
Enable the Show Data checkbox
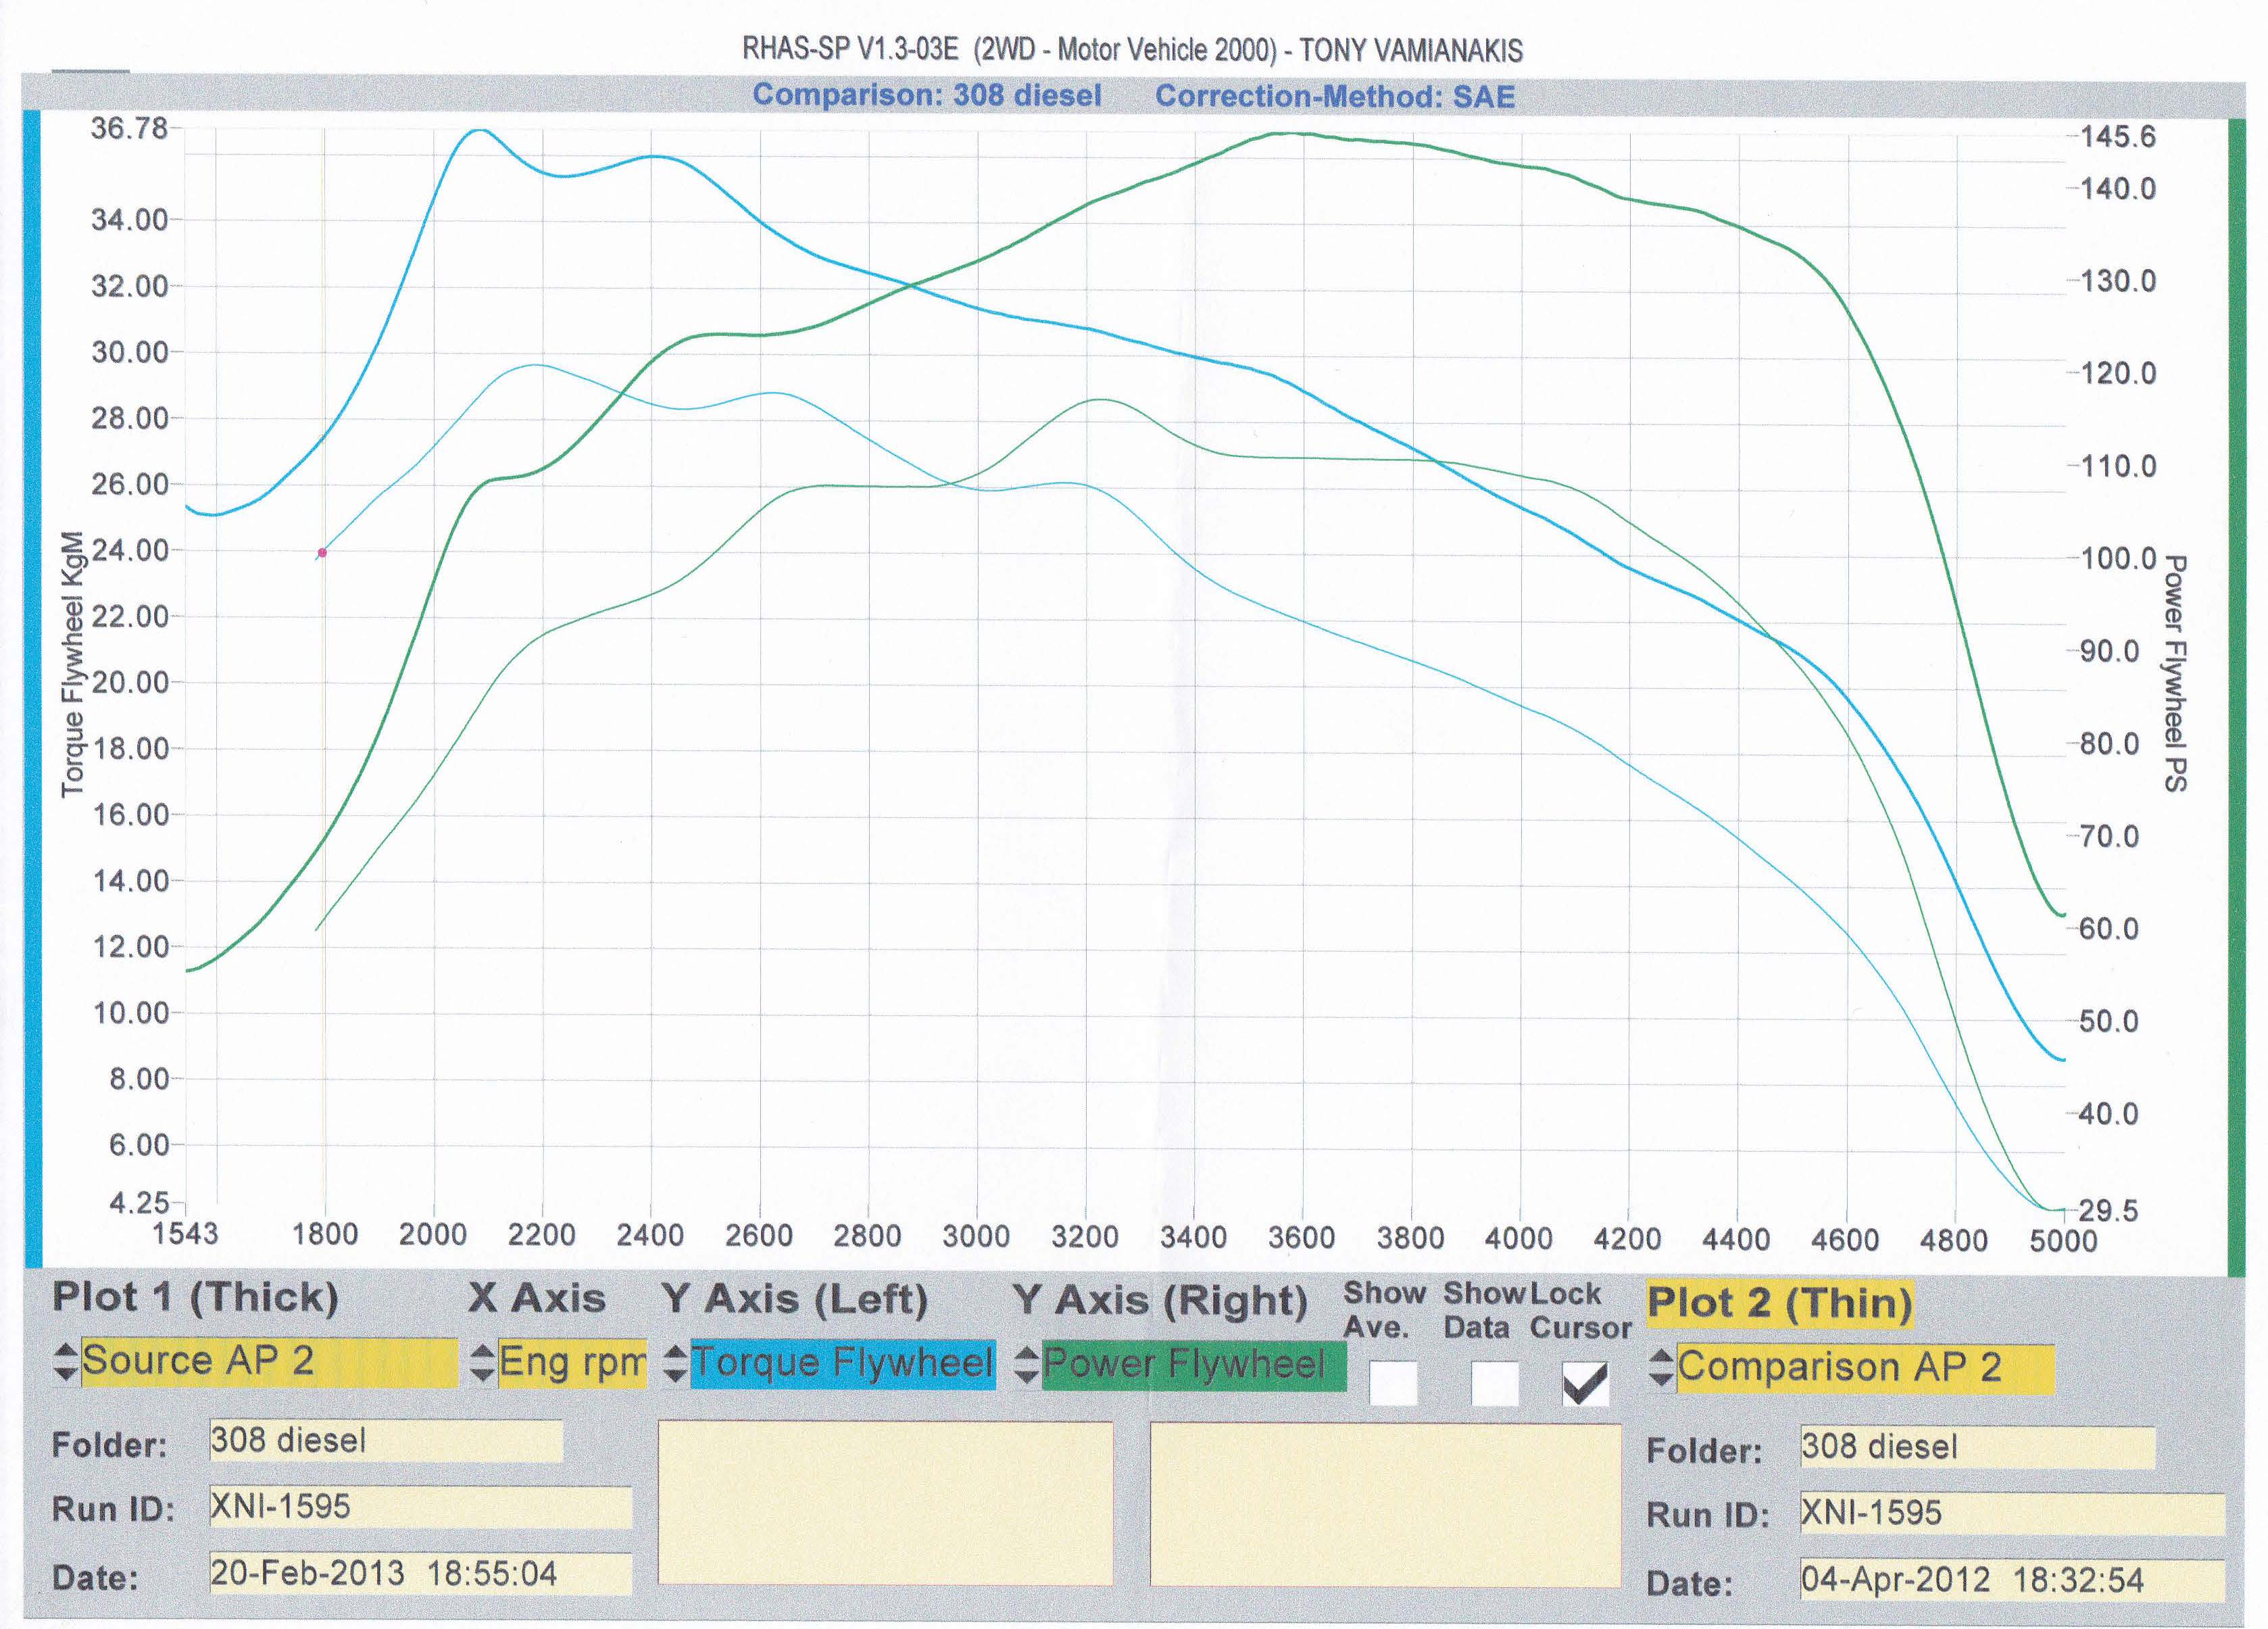coord(1494,1383)
